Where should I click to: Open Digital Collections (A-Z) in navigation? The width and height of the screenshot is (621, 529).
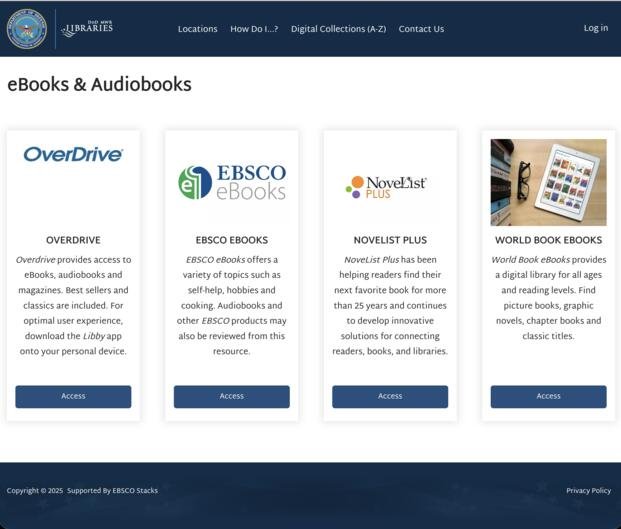click(338, 29)
